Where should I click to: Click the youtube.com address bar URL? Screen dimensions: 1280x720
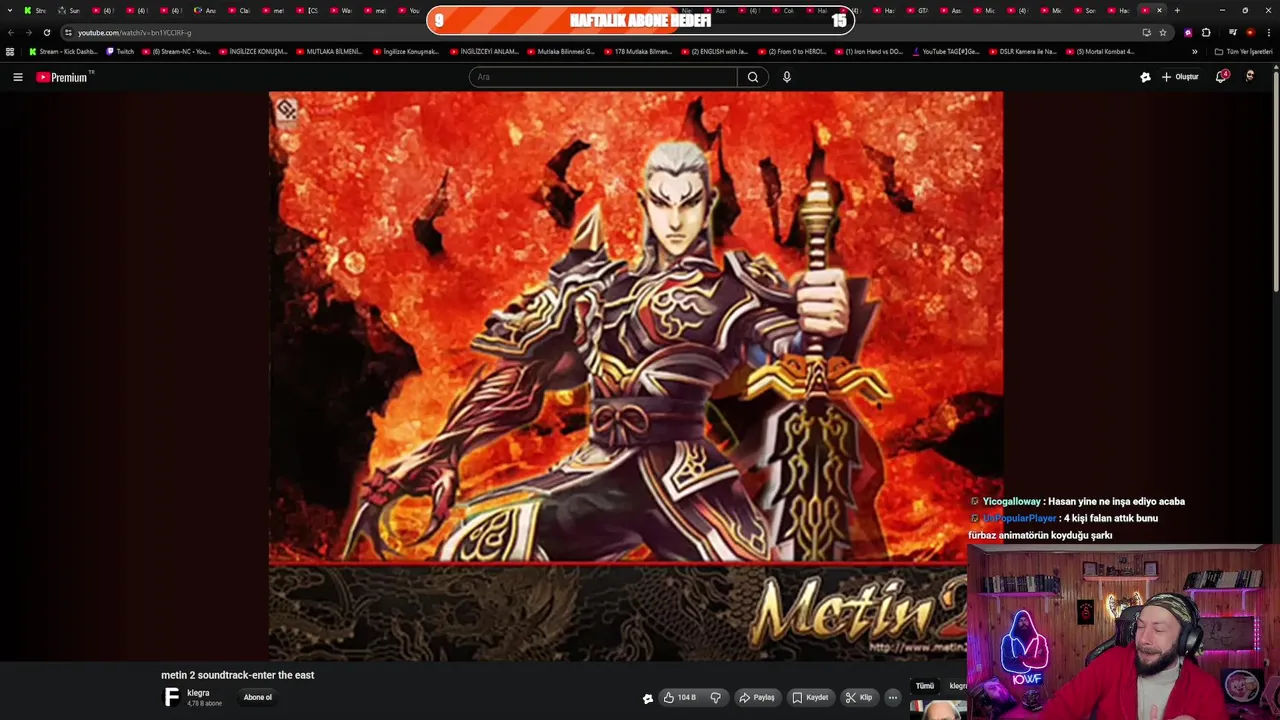pyautogui.click(x=134, y=33)
